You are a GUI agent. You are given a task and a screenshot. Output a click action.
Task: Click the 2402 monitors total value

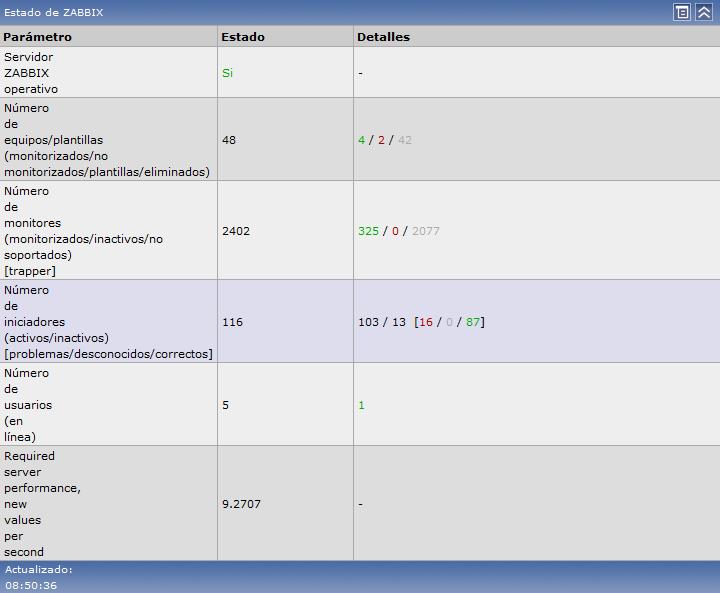point(236,231)
